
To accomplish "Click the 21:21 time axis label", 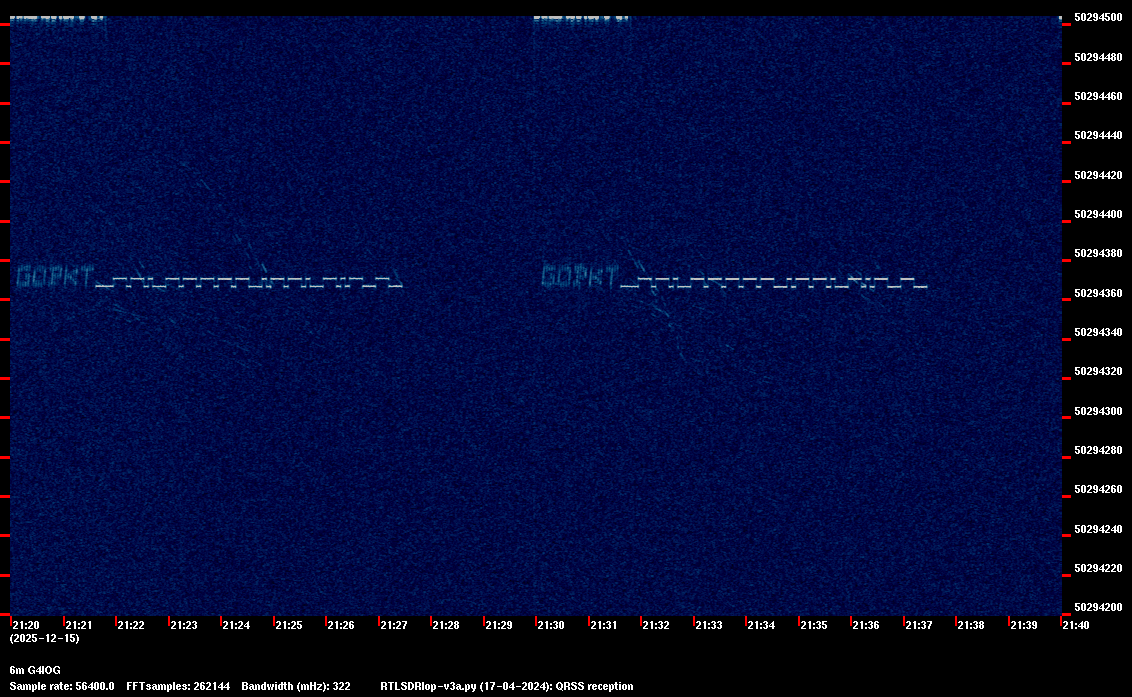I will 79,625.
